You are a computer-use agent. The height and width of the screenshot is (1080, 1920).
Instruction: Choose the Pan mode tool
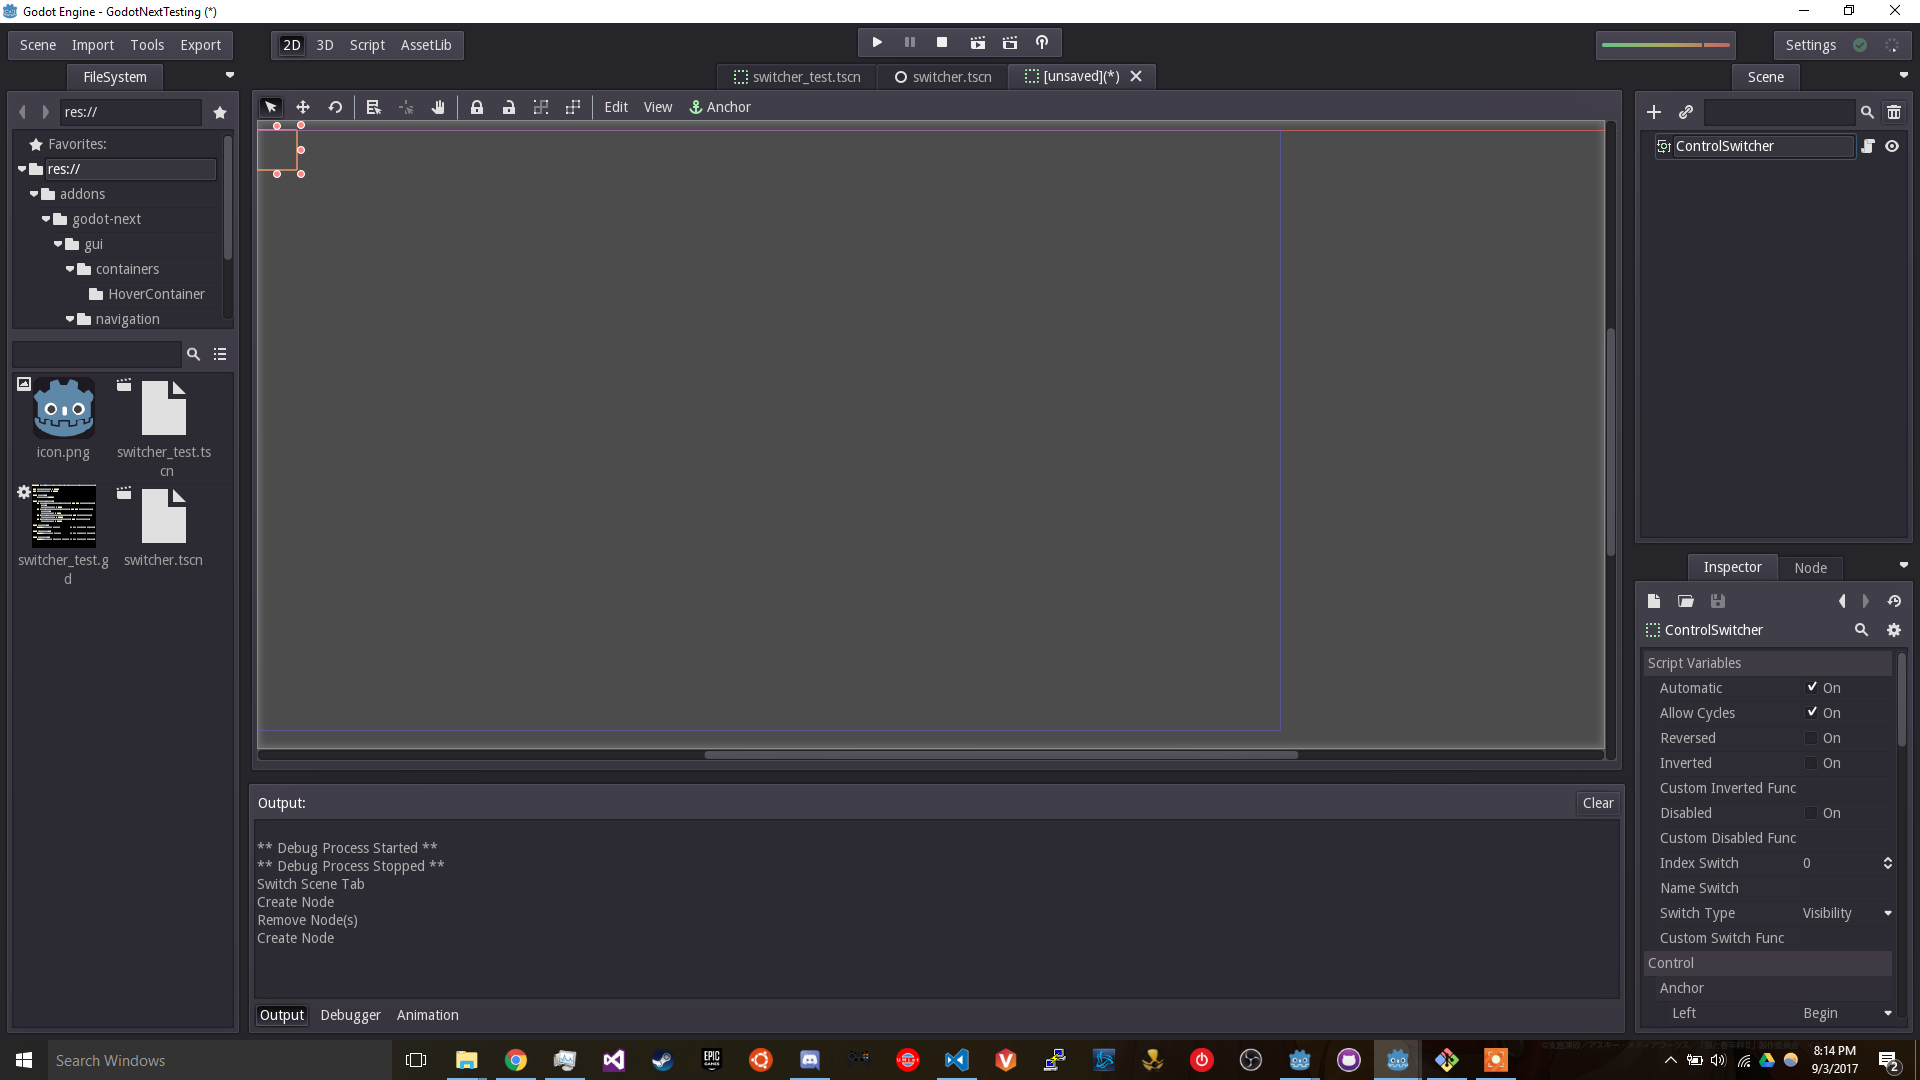(437, 107)
